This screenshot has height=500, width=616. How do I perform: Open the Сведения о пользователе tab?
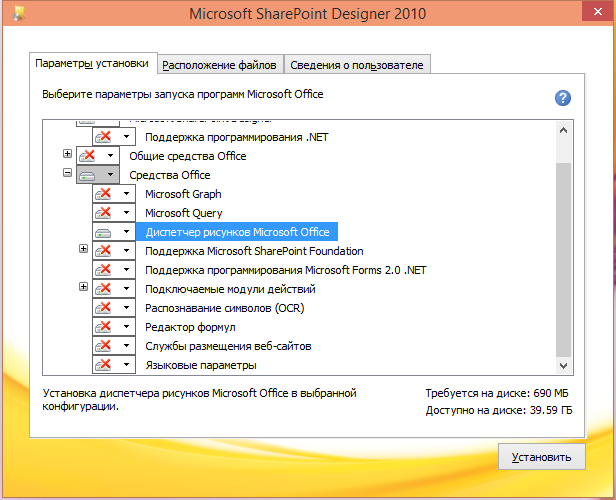357,65
